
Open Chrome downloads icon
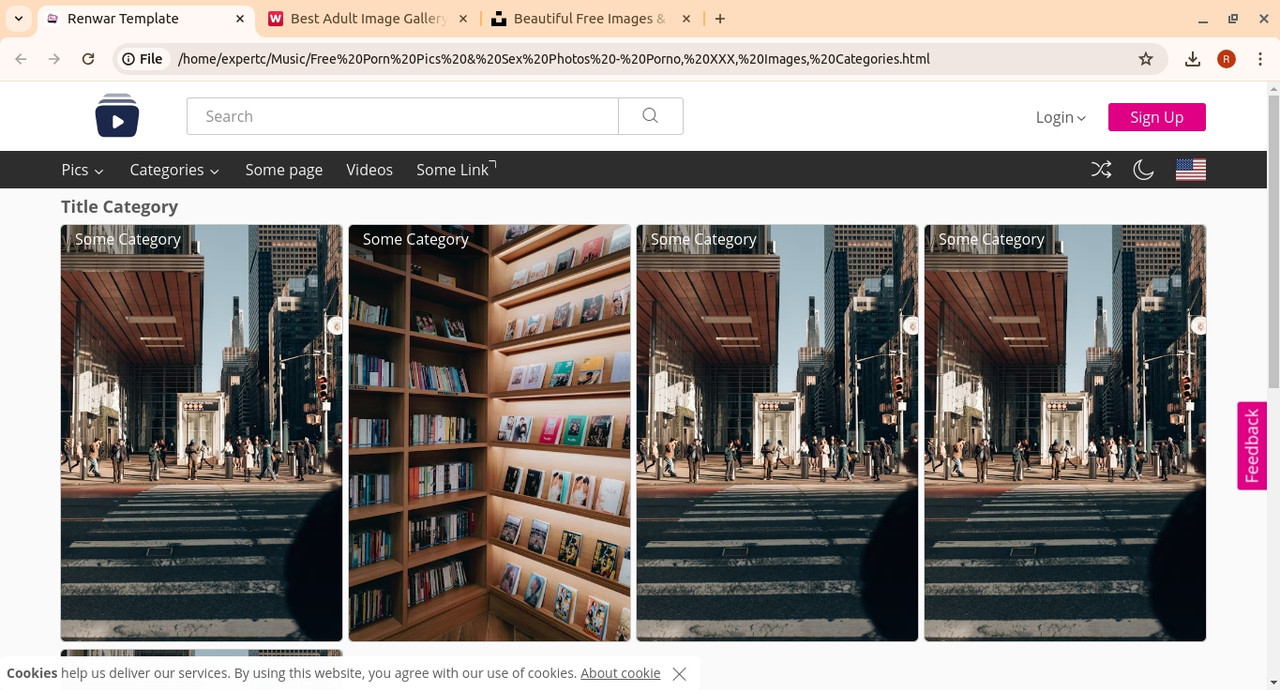[1192, 59]
